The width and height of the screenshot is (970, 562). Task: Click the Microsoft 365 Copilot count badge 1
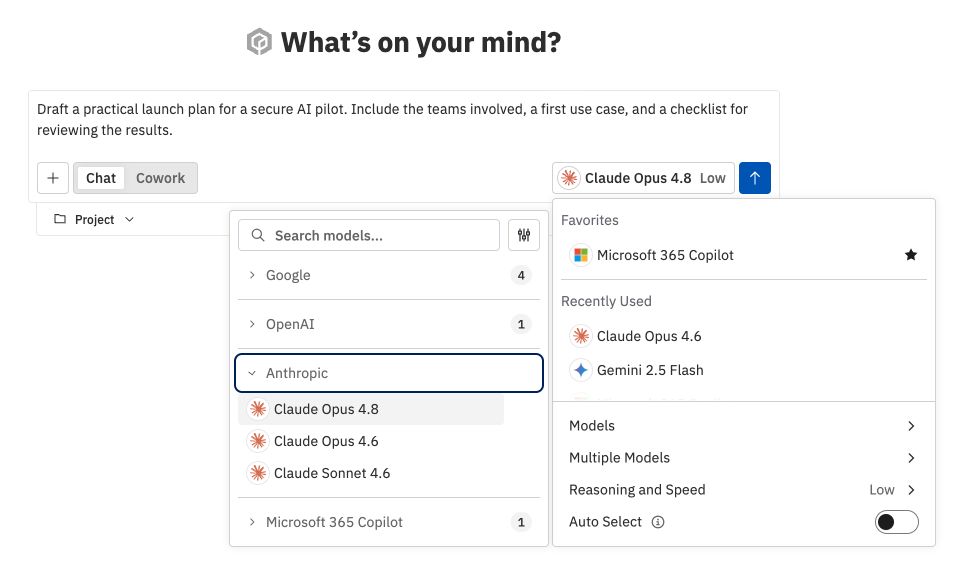click(x=521, y=522)
